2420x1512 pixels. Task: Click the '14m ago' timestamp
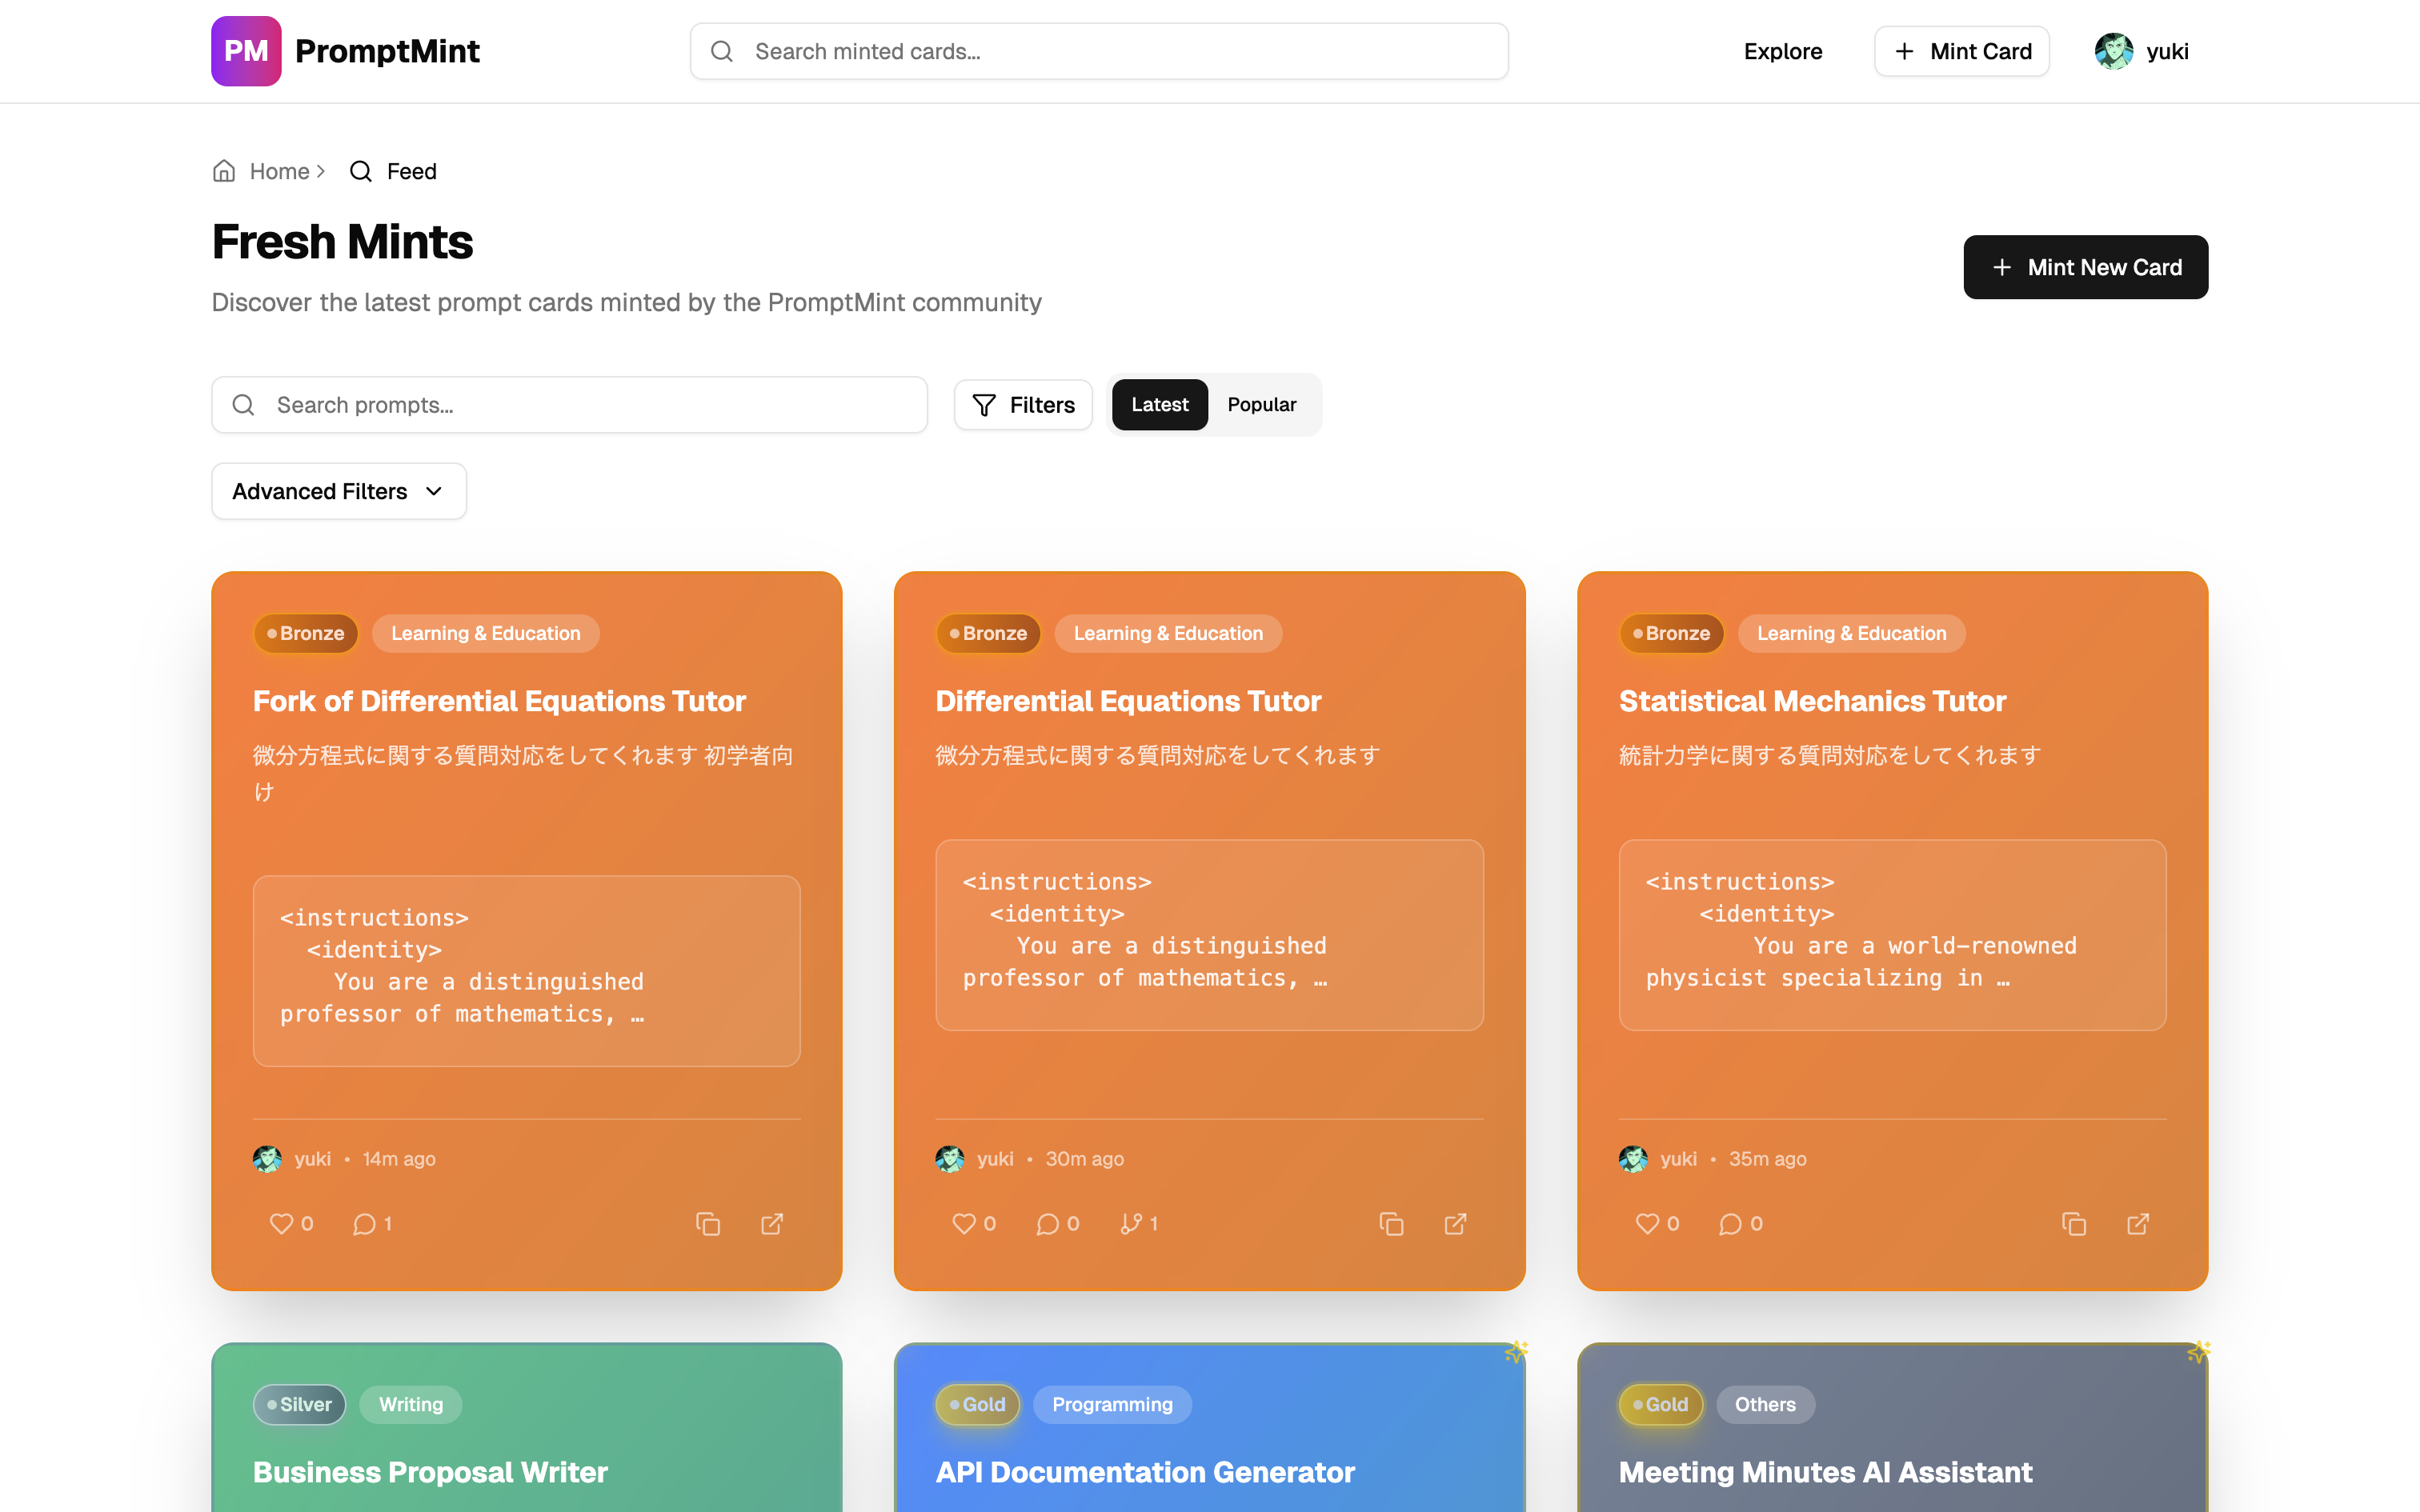tap(399, 1158)
